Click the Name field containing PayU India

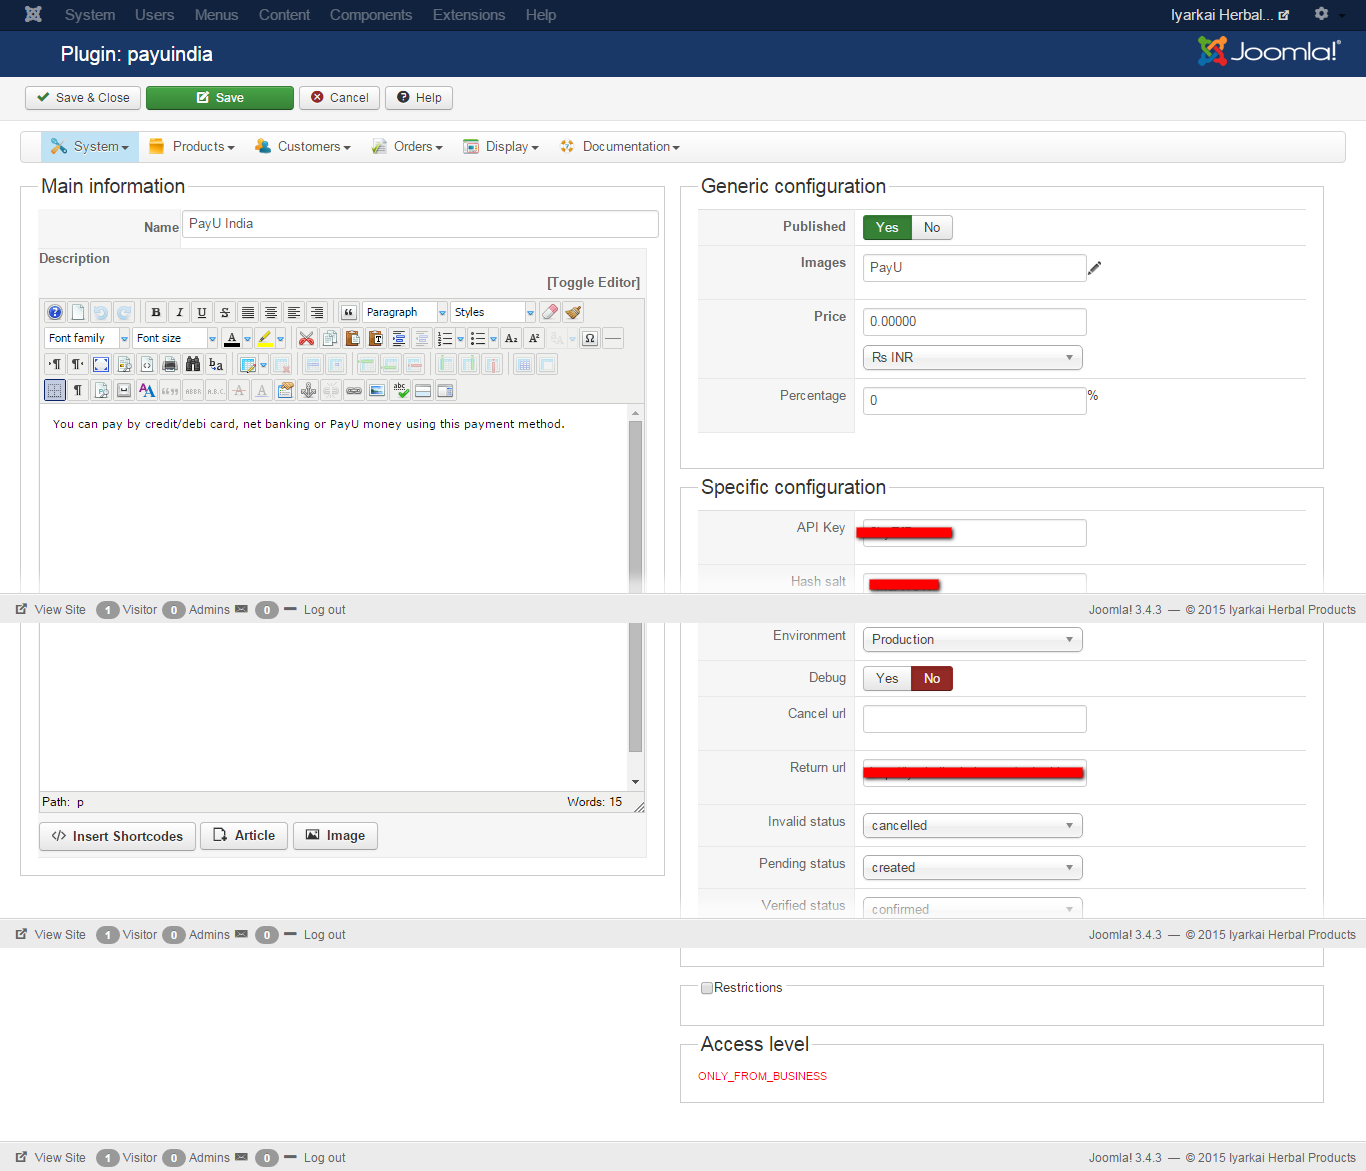pos(420,224)
